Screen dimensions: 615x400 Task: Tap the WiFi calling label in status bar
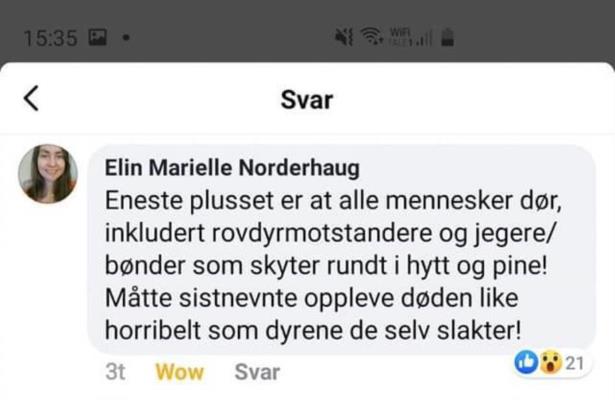[x=398, y=37]
